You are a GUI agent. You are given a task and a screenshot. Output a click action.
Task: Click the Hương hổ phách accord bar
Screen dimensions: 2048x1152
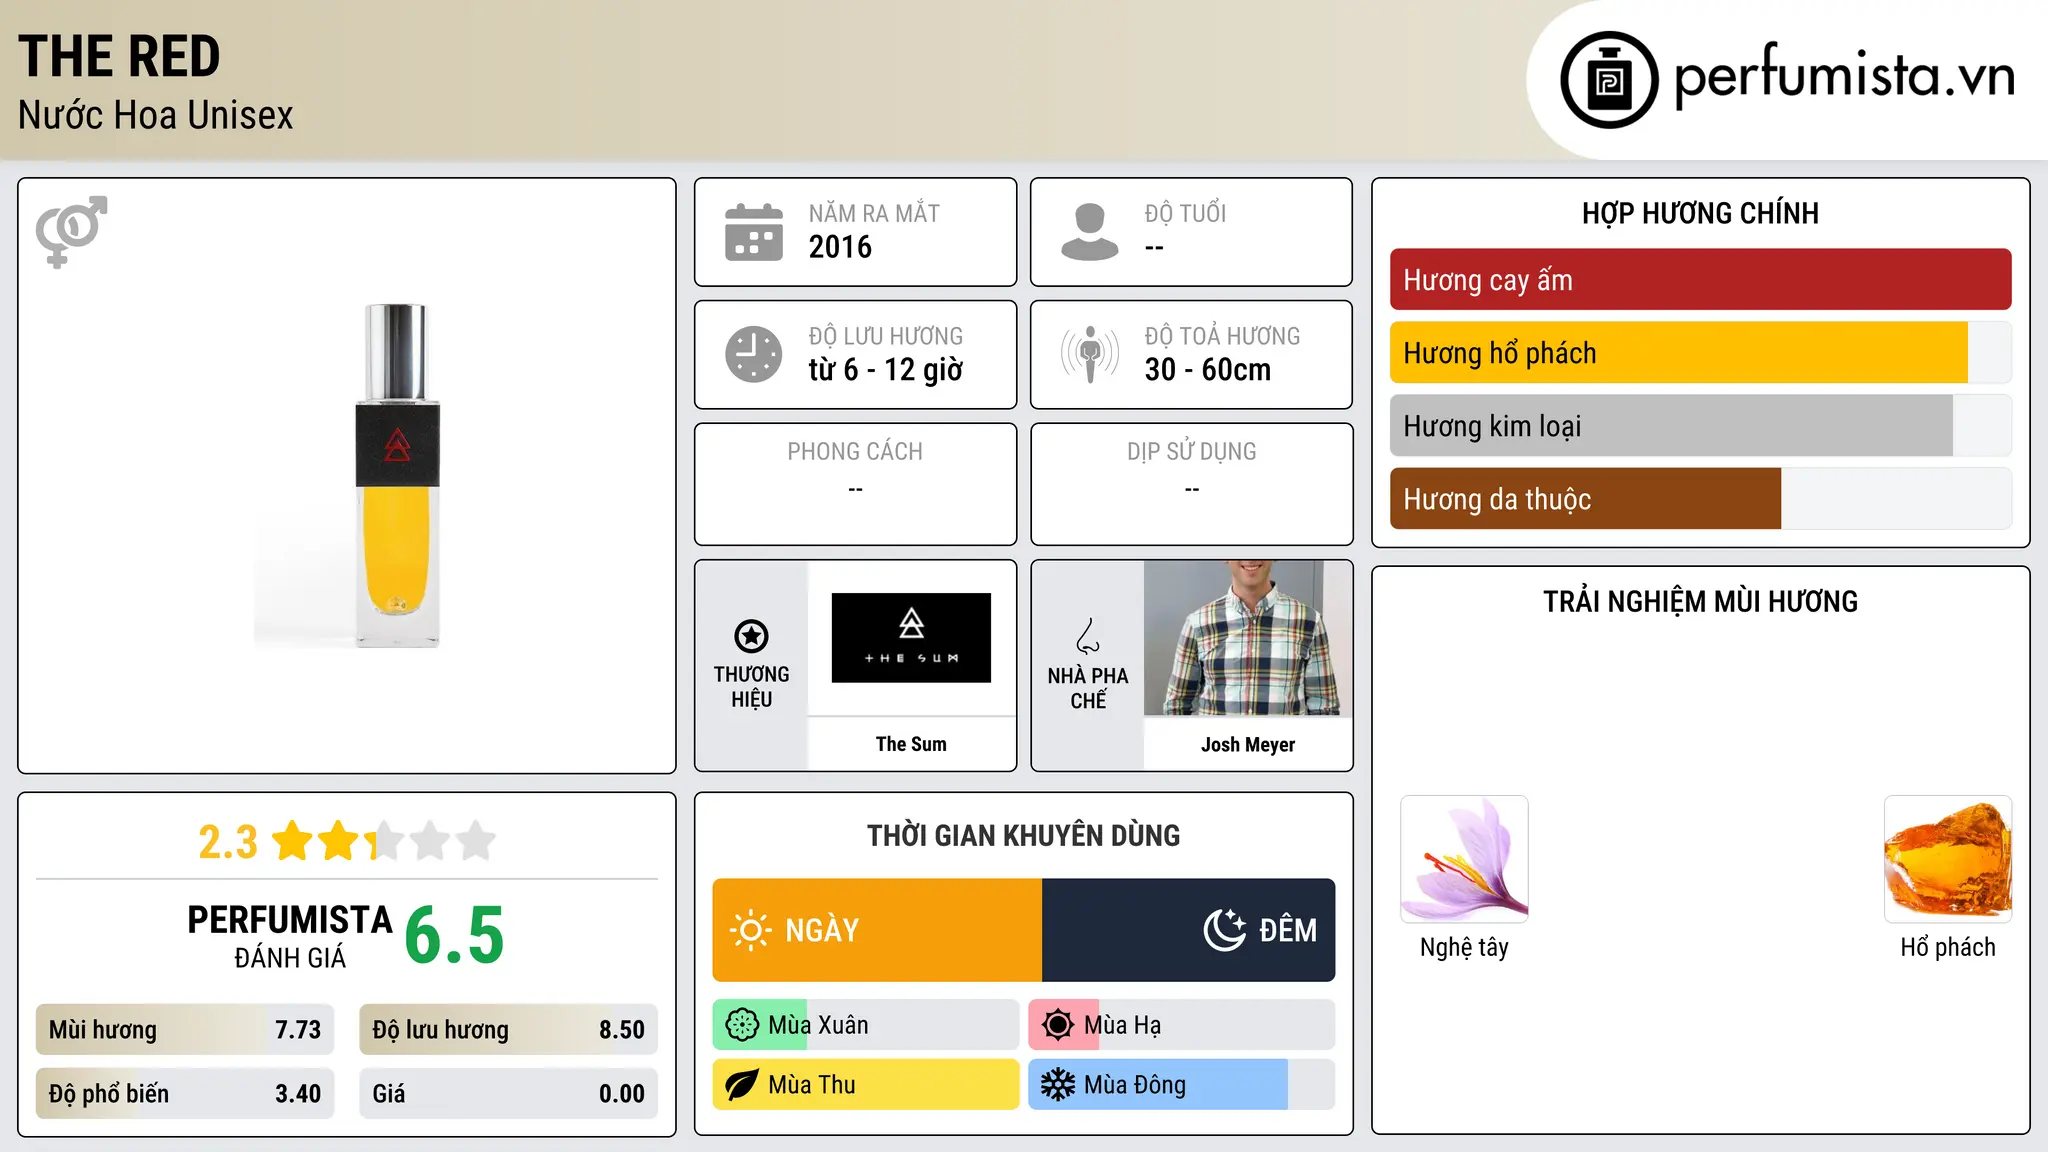point(1701,353)
